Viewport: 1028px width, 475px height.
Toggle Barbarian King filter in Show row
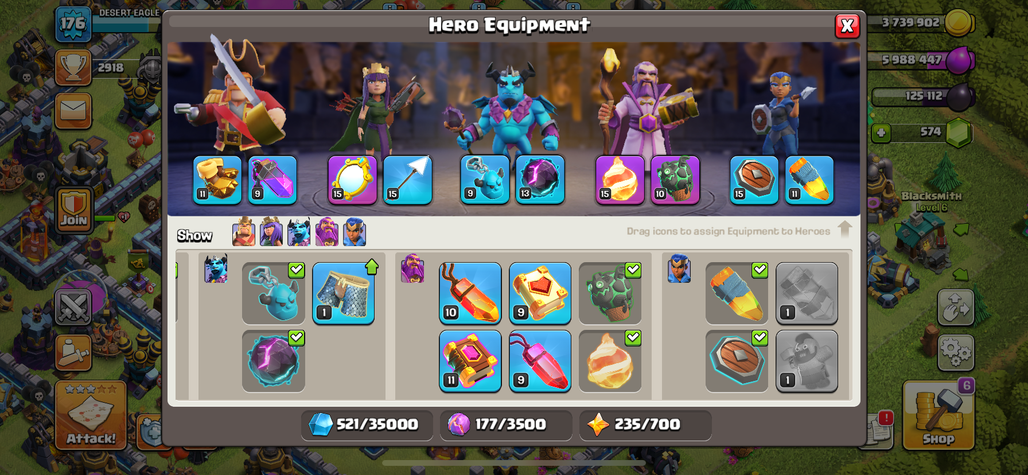[x=243, y=233]
